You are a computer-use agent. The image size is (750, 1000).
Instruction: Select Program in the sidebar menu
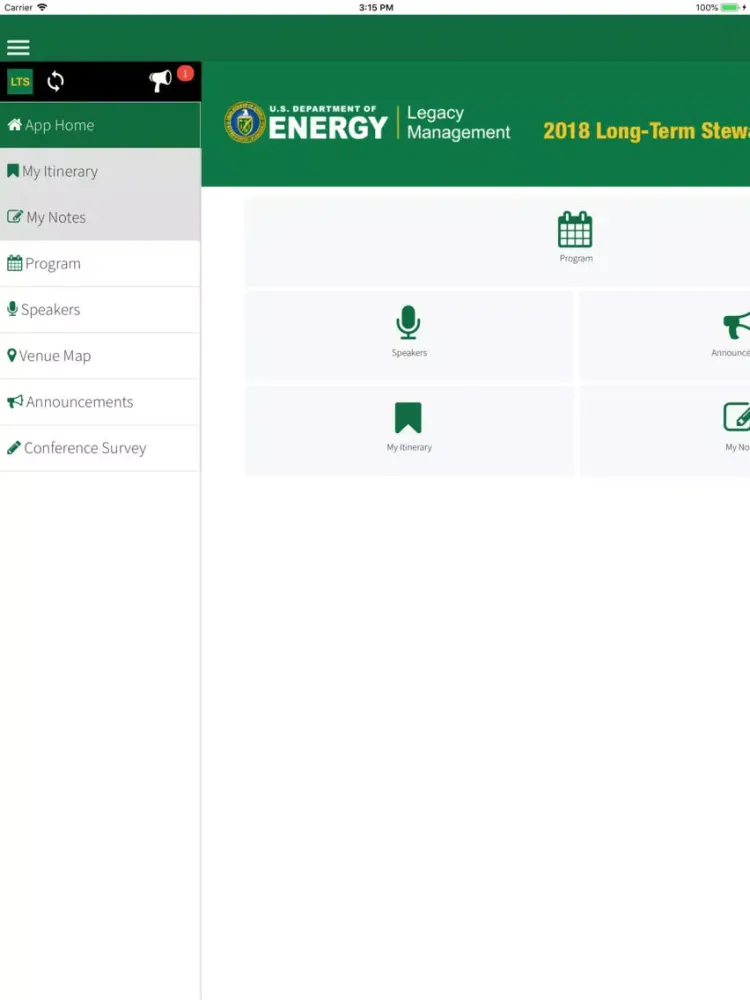coord(100,263)
